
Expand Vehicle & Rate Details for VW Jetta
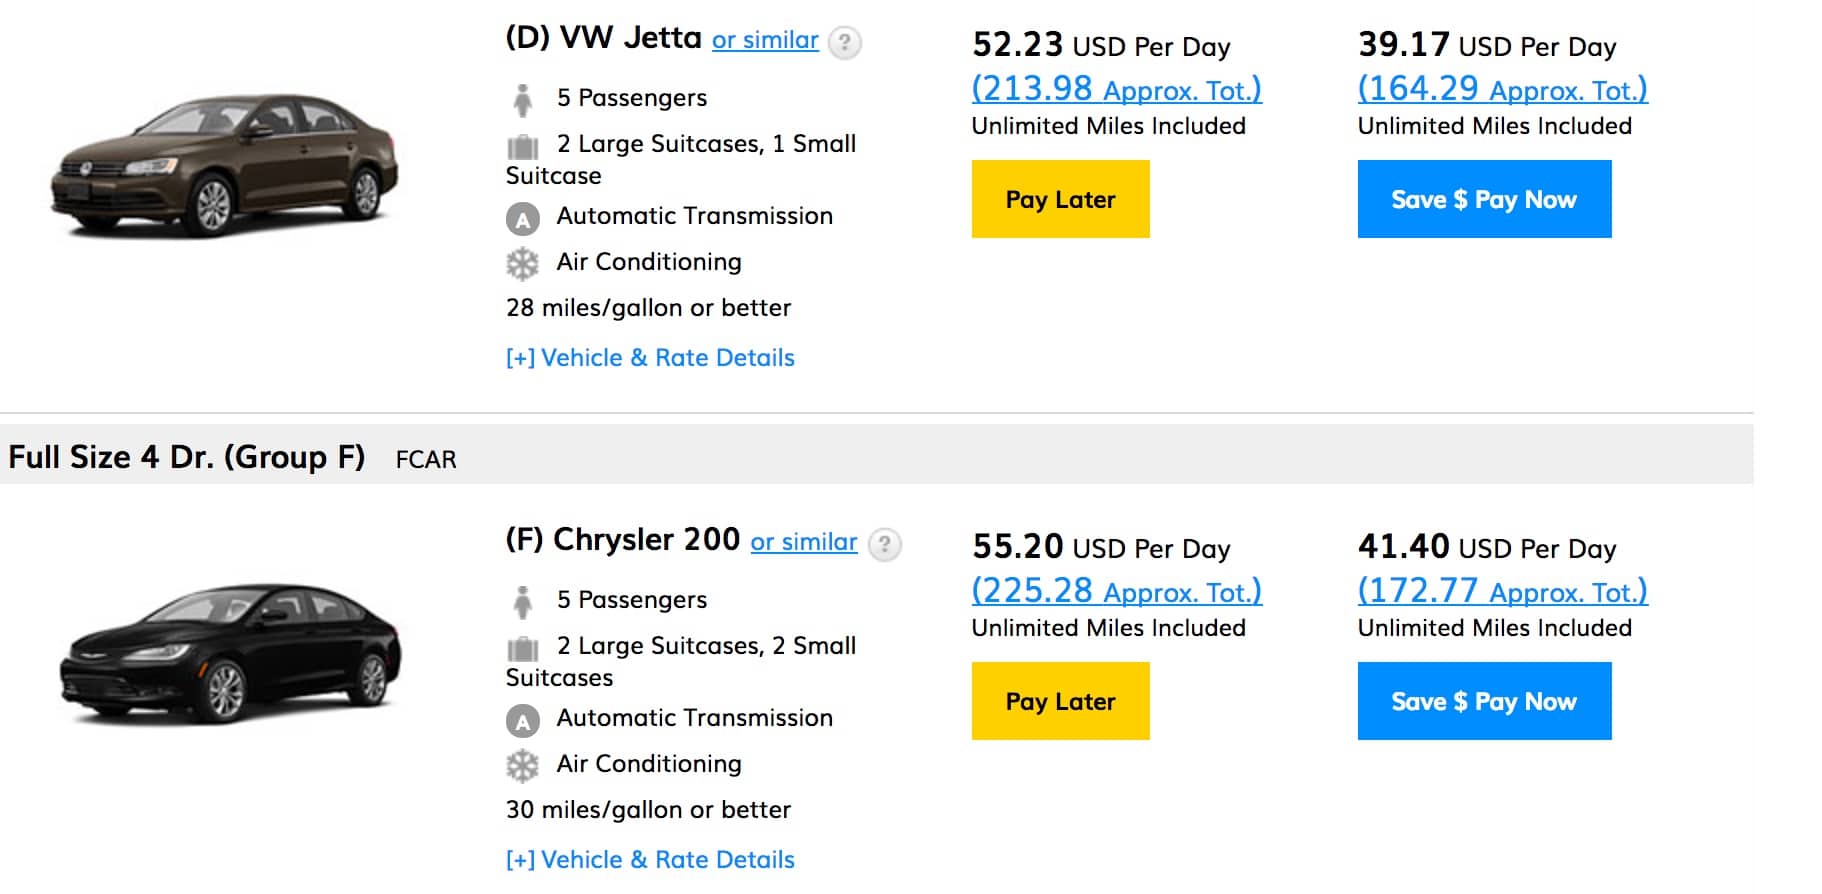[x=649, y=357]
